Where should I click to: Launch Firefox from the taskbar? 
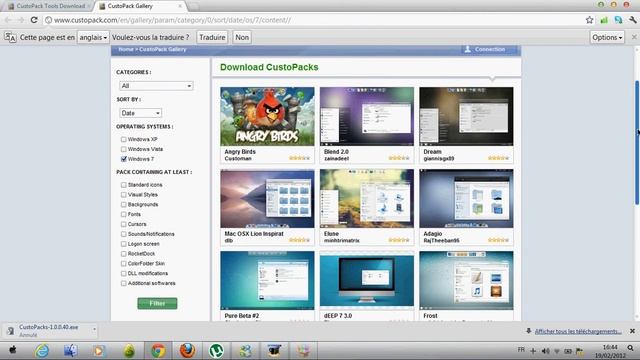[187, 351]
